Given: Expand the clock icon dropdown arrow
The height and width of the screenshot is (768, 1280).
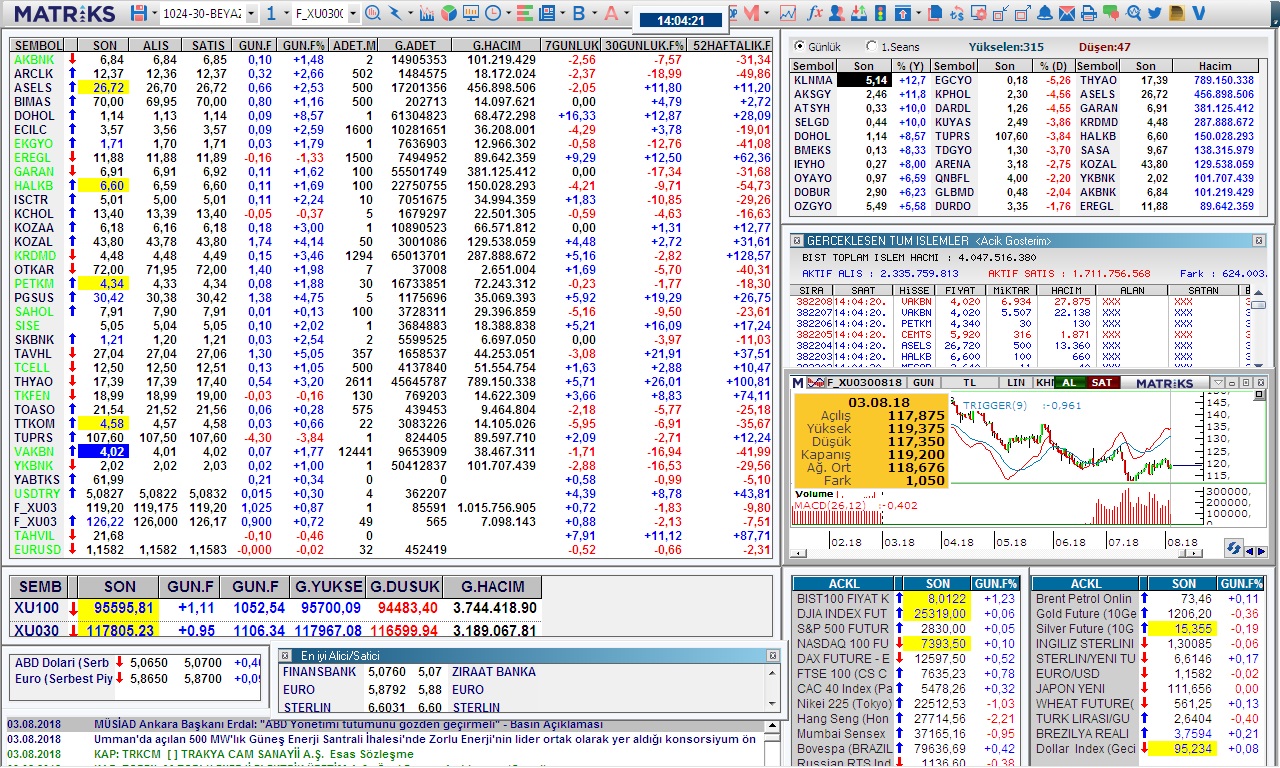Looking at the screenshot, I should click(507, 13).
